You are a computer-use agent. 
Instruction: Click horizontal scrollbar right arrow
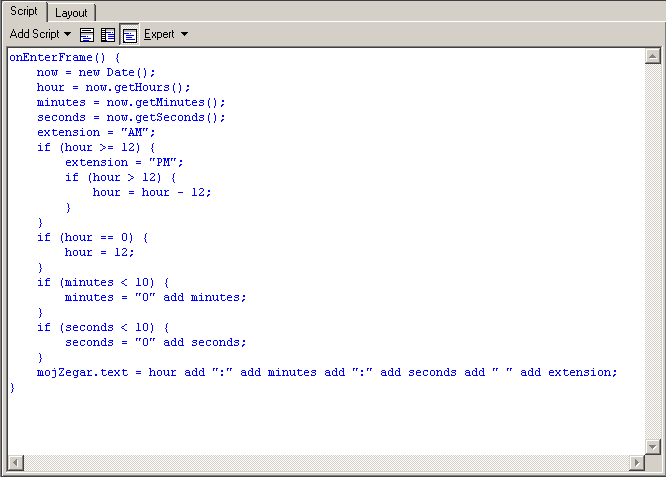(x=637, y=462)
